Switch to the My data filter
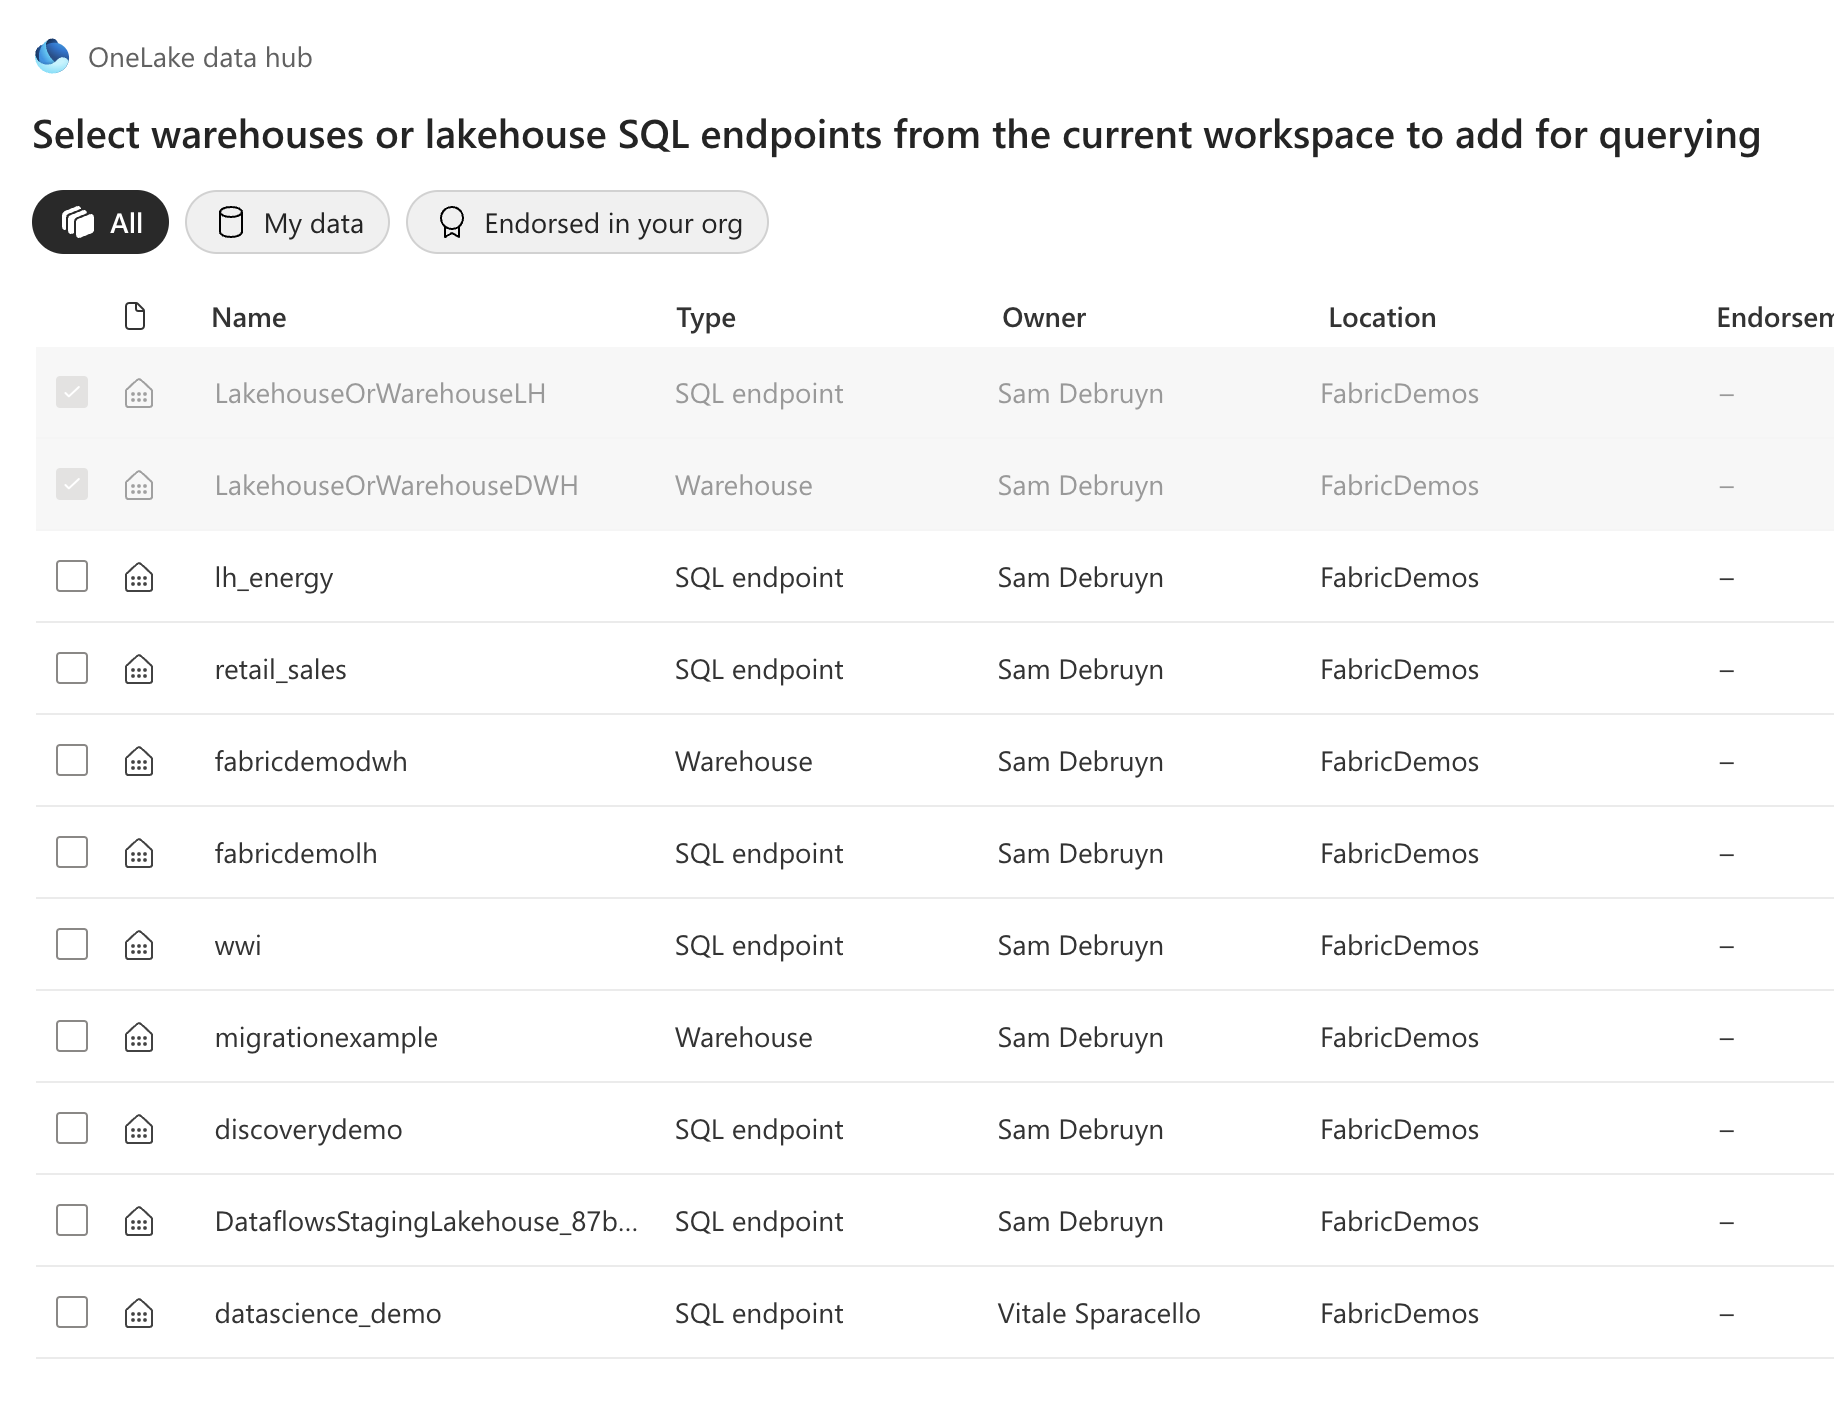The image size is (1834, 1404). 288,222
